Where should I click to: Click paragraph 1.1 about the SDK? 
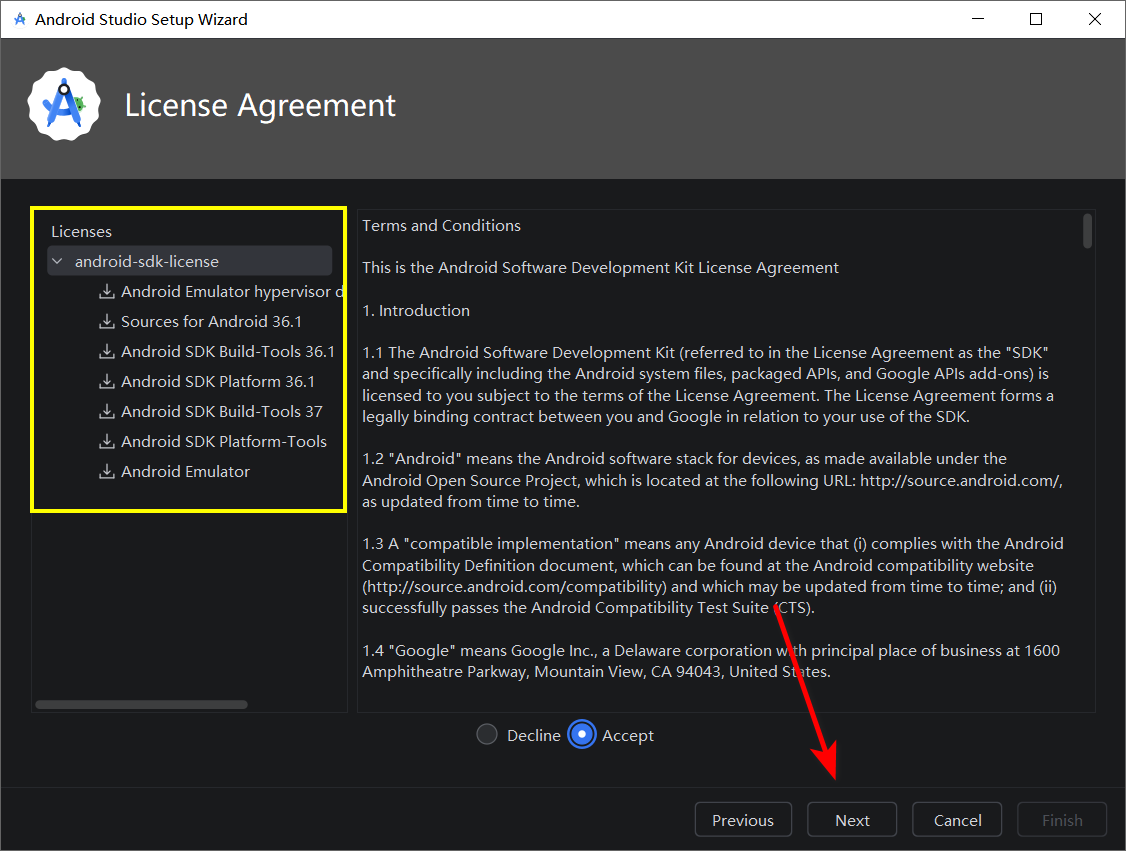pyautogui.click(x=708, y=384)
